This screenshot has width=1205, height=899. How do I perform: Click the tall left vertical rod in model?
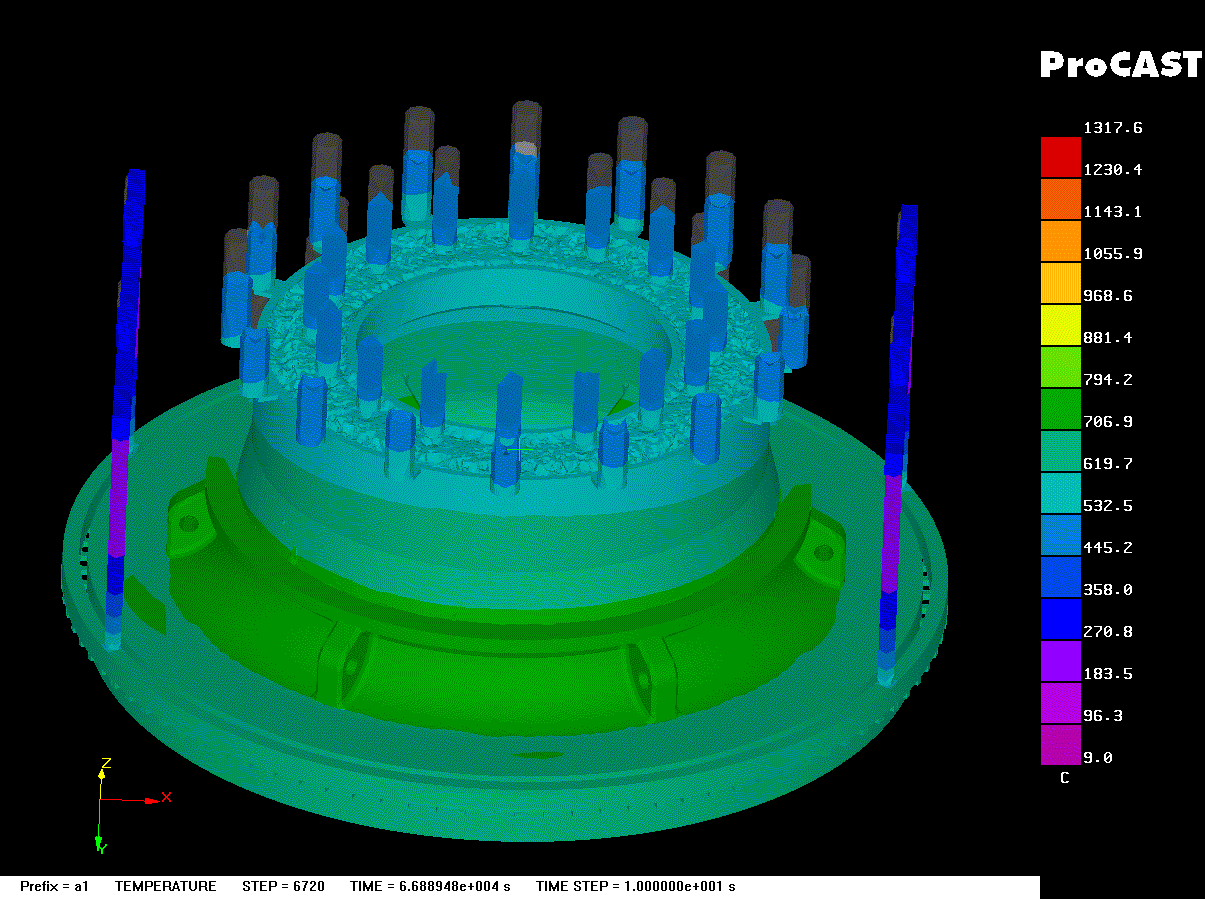click(x=124, y=410)
